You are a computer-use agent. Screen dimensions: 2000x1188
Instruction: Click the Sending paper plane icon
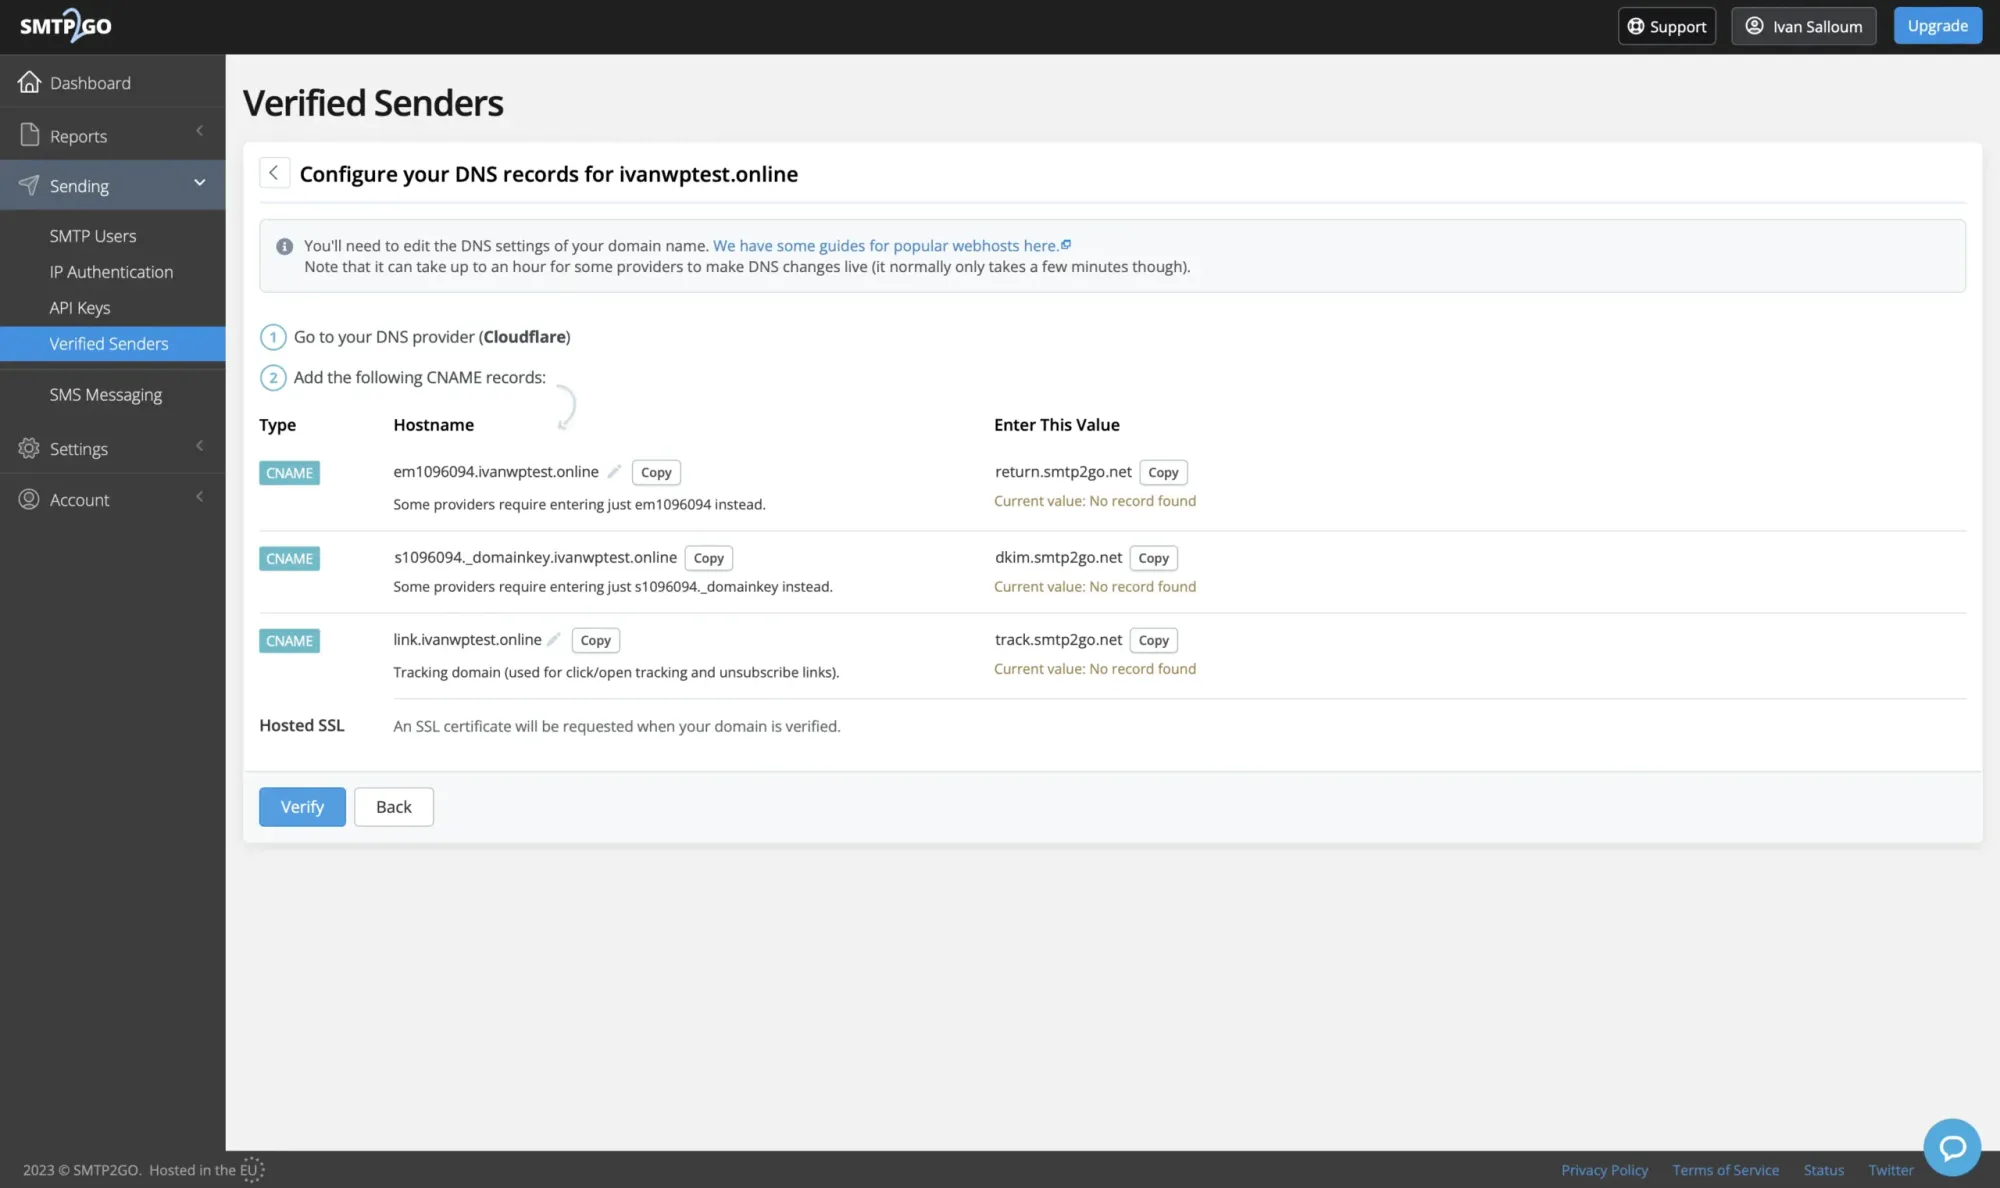[x=27, y=184]
